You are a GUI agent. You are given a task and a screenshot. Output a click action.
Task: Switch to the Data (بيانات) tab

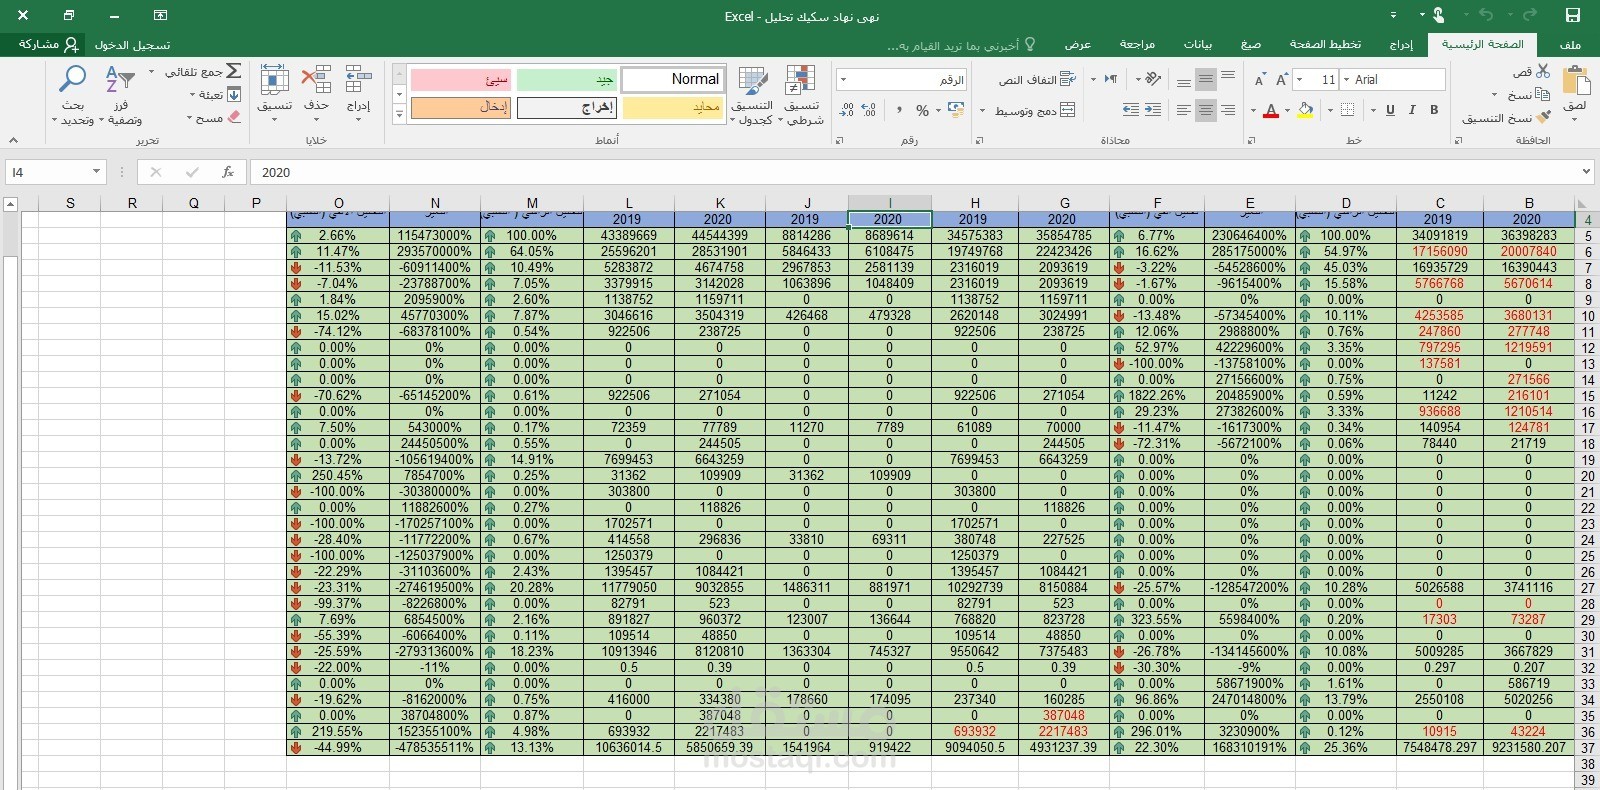1197,44
